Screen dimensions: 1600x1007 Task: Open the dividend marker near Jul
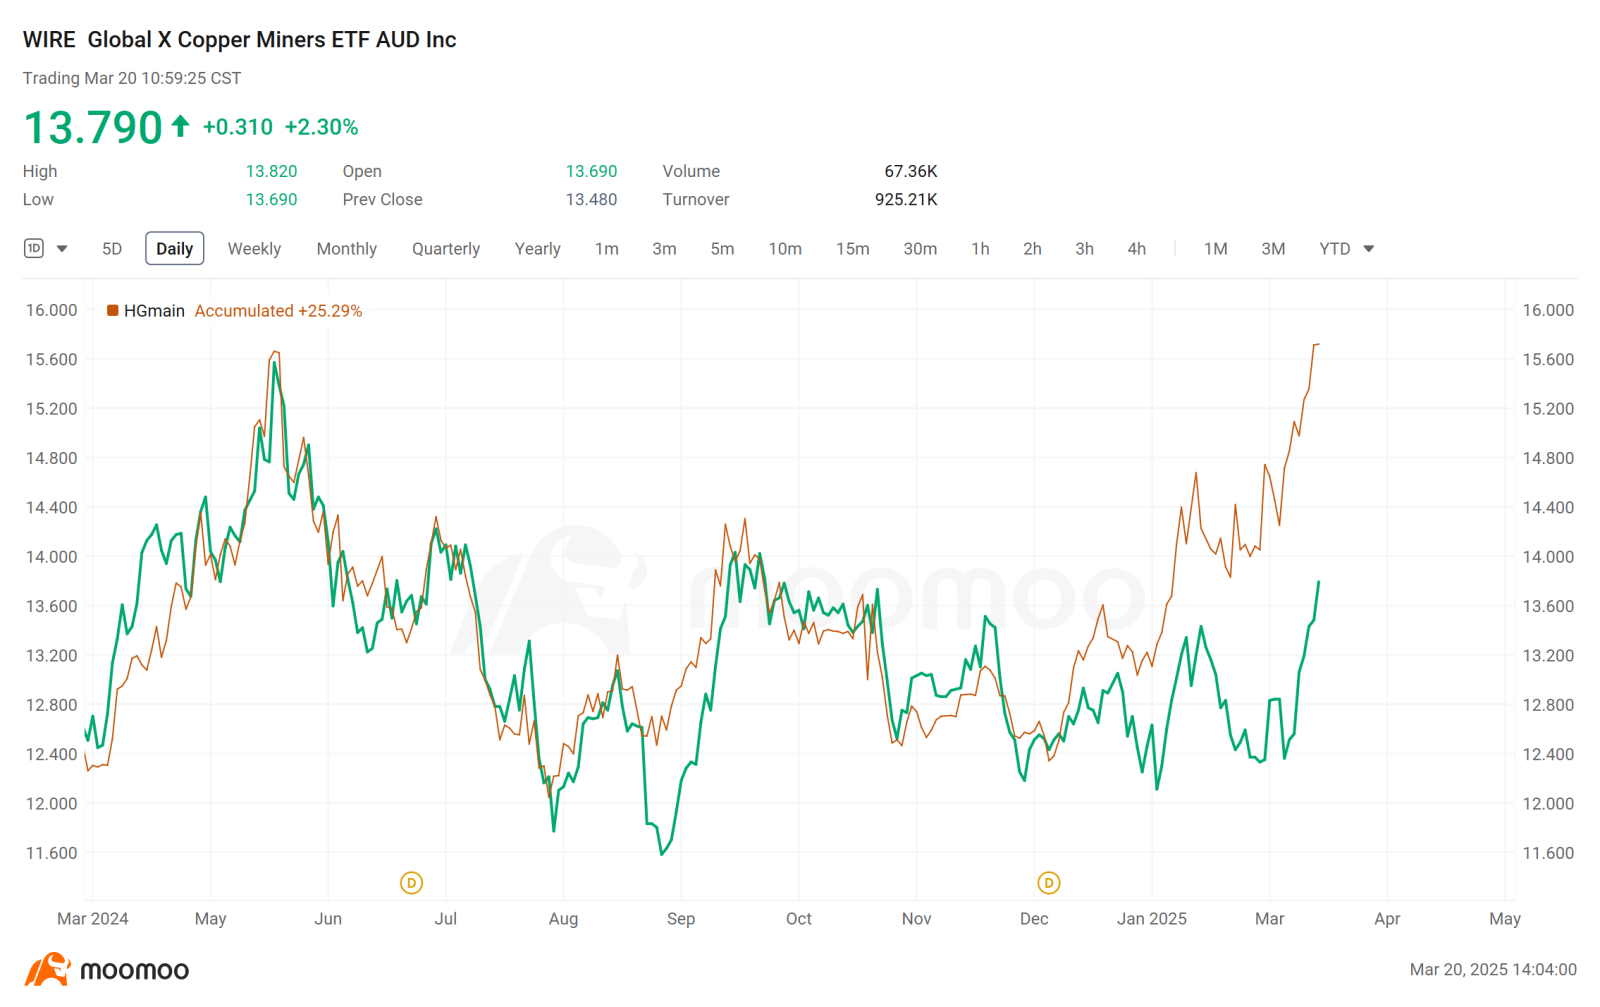click(x=411, y=883)
